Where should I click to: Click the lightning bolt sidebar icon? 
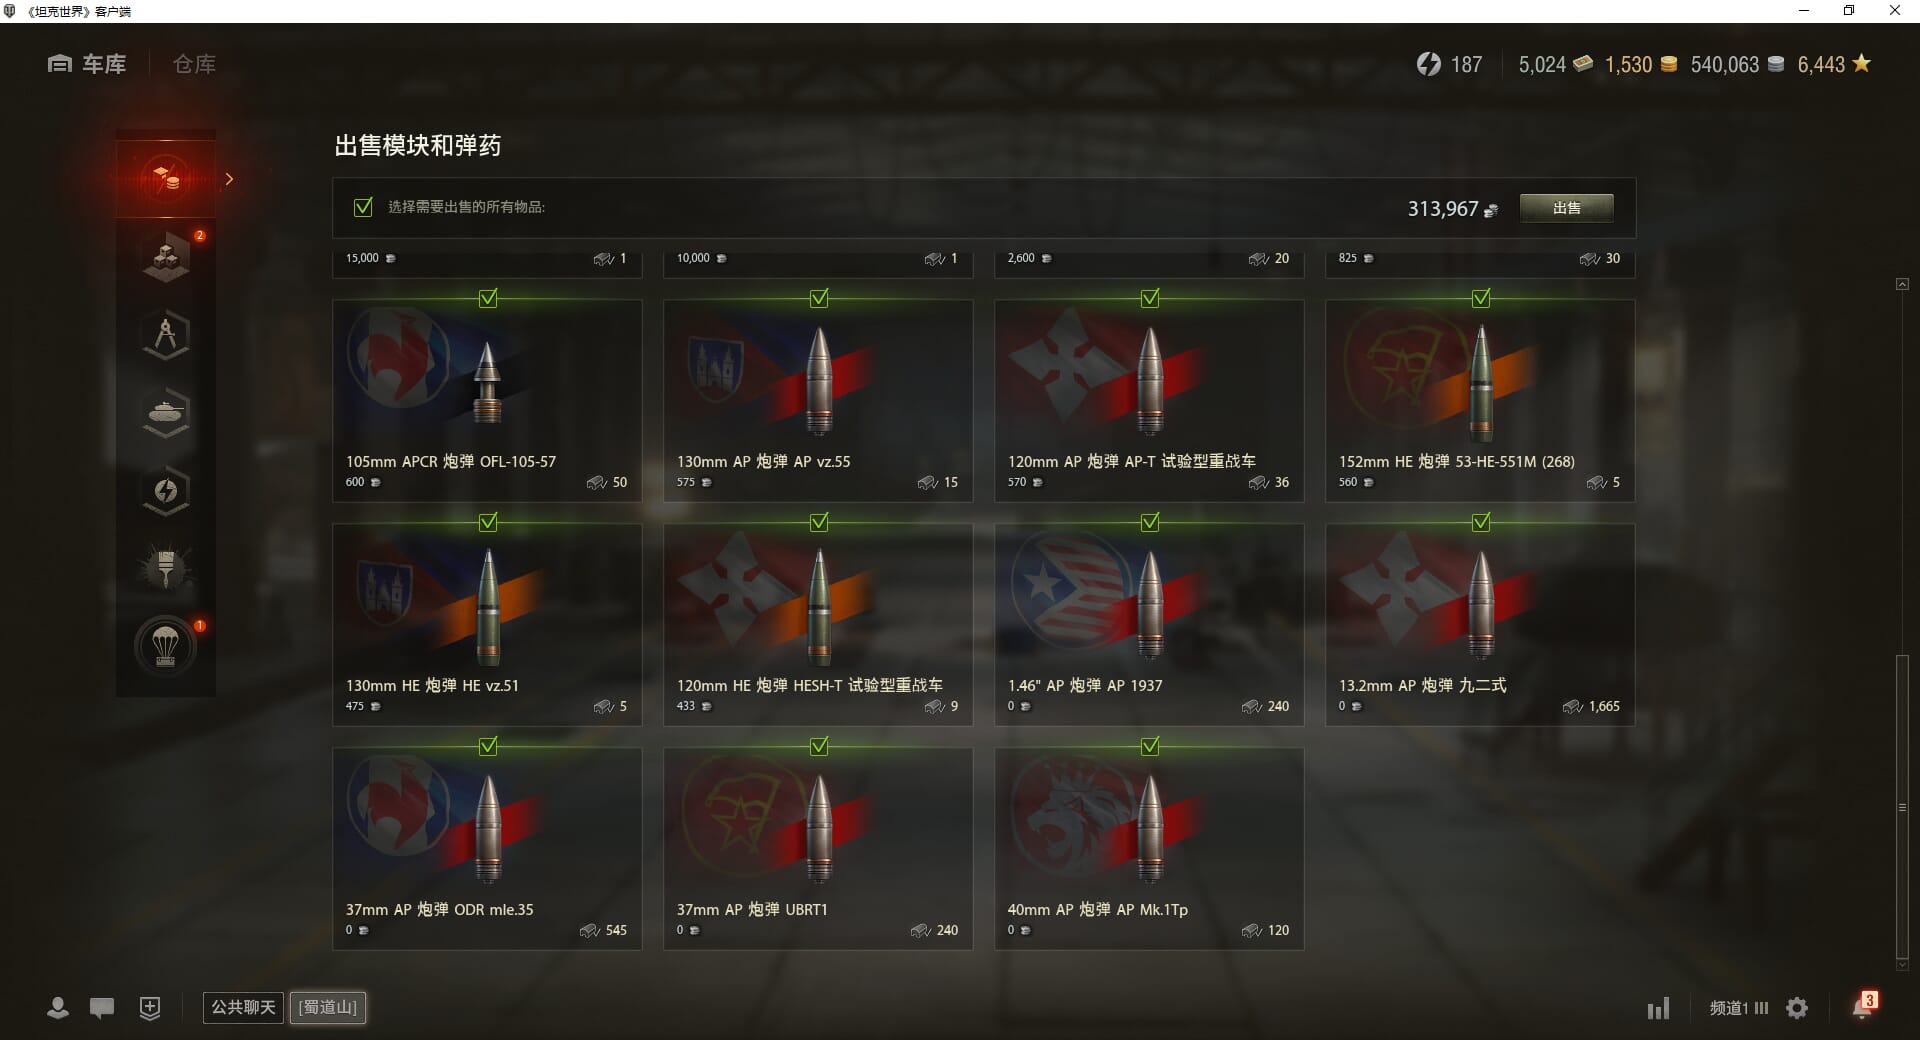(x=166, y=491)
